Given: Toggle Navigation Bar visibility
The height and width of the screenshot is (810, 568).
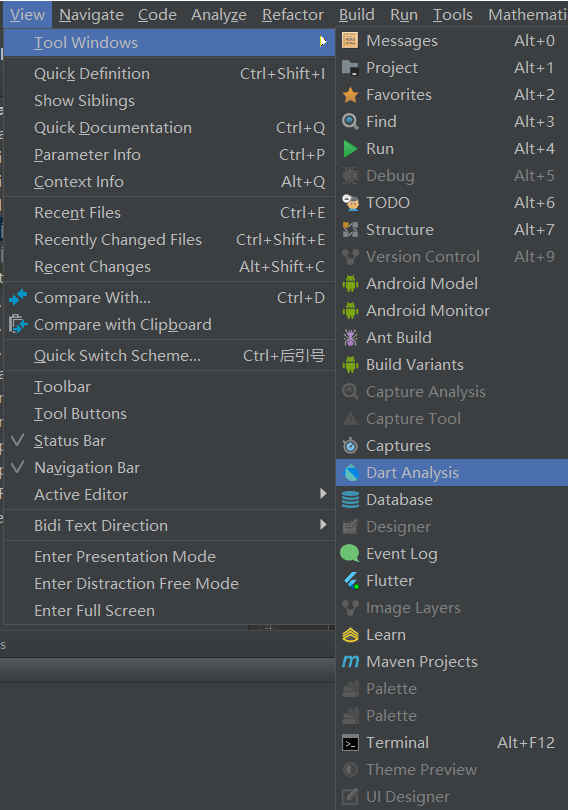Looking at the screenshot, I should 169,468.
